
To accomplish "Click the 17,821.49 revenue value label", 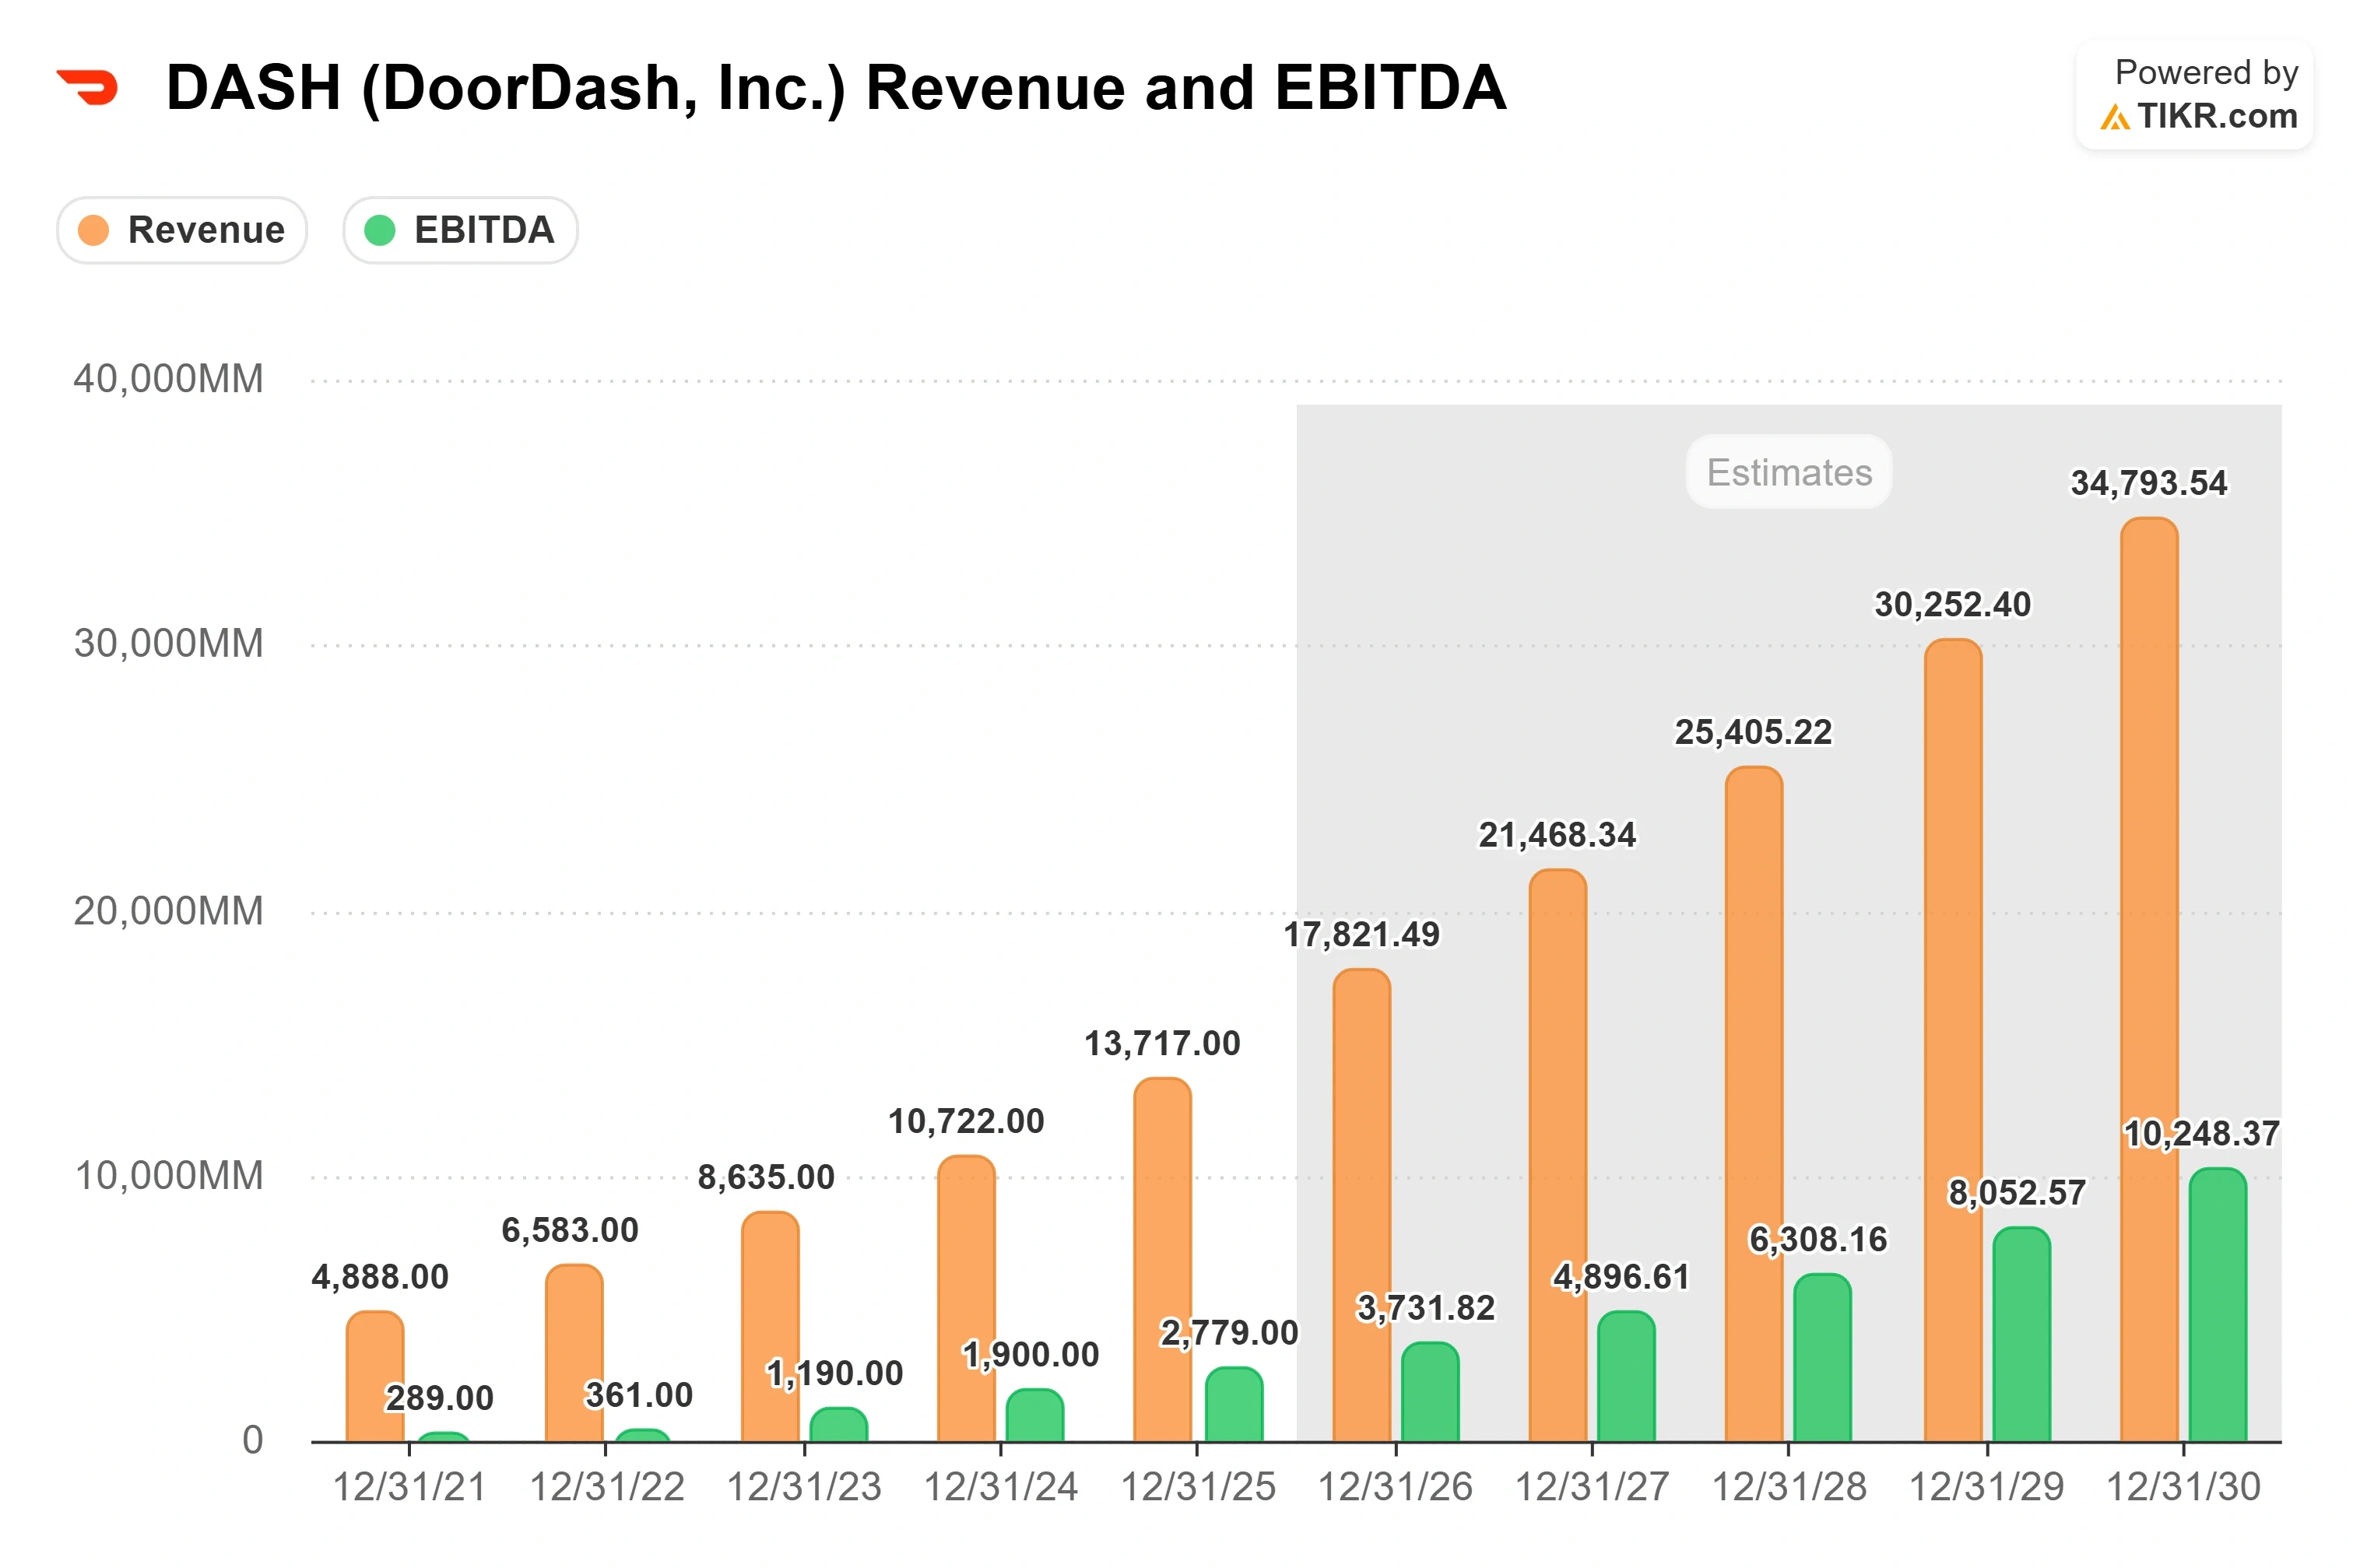I will click(1361, 934).
